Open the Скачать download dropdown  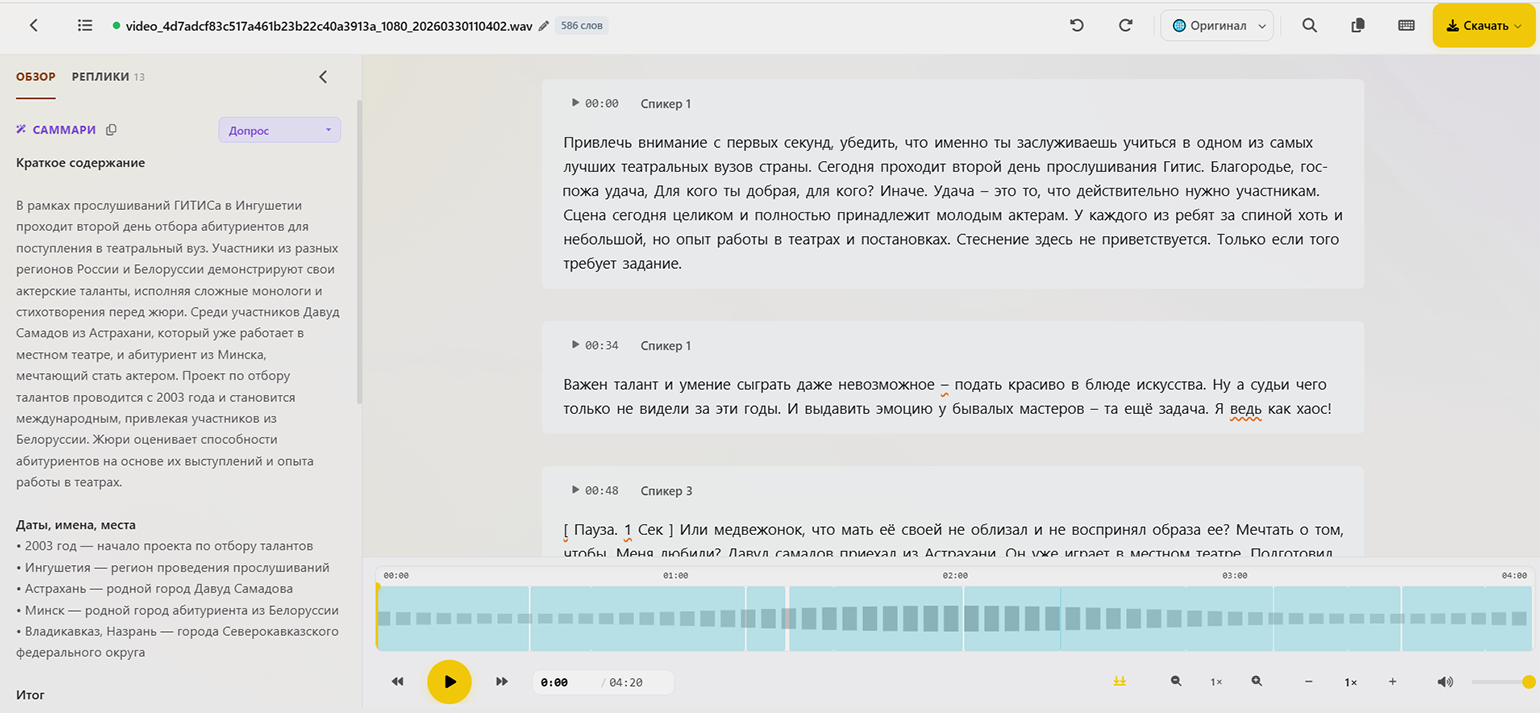[1484, 26]
